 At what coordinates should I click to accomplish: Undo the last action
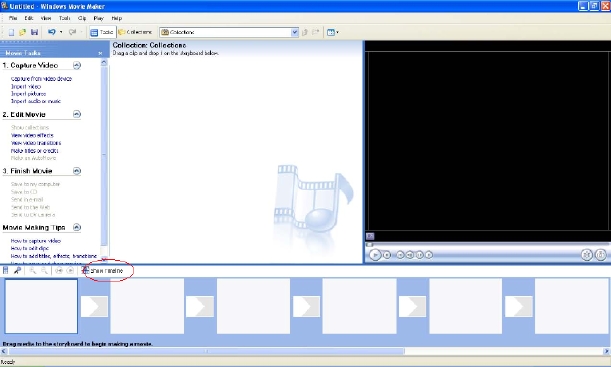pos(51,32)
